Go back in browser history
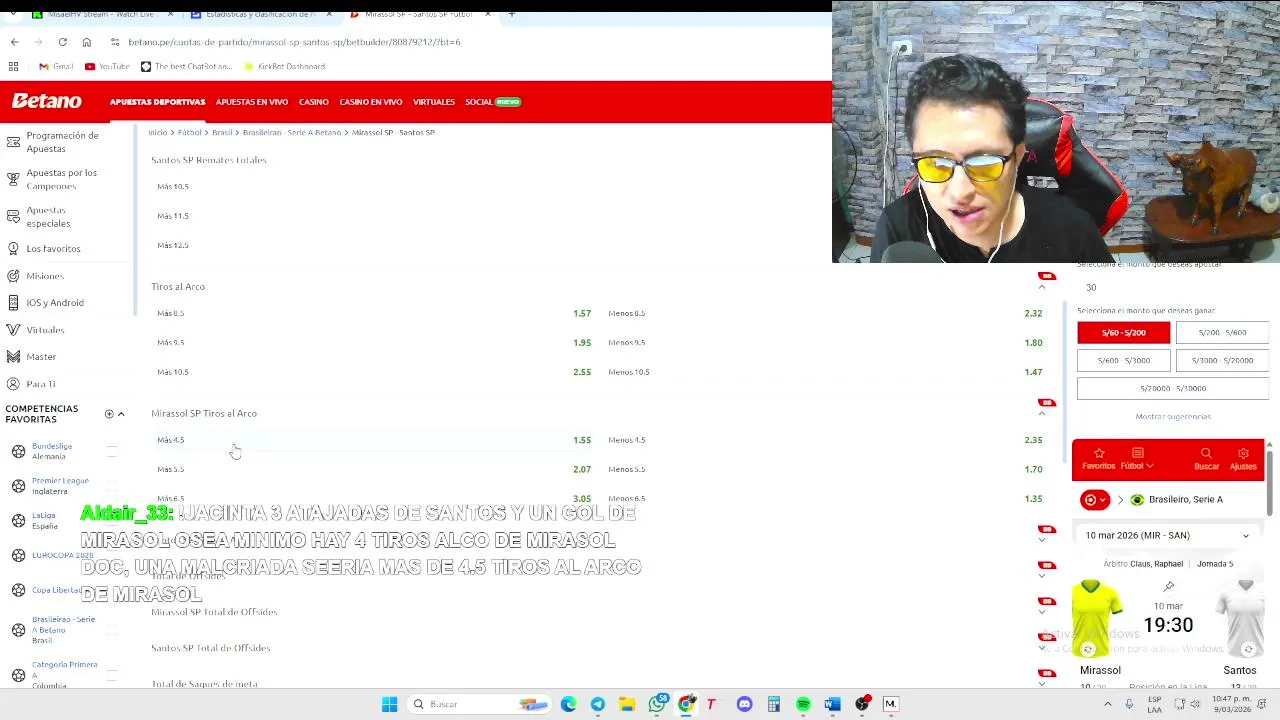The height and width of the screenshot is (720, 1280). 14,42
